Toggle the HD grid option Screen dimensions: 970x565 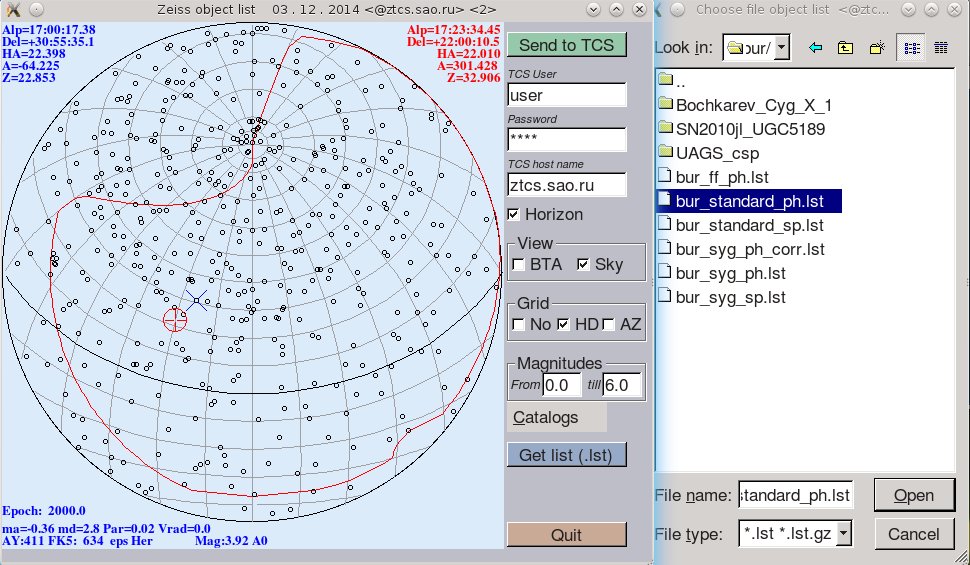pyautogui.click(x=563, y=324)
